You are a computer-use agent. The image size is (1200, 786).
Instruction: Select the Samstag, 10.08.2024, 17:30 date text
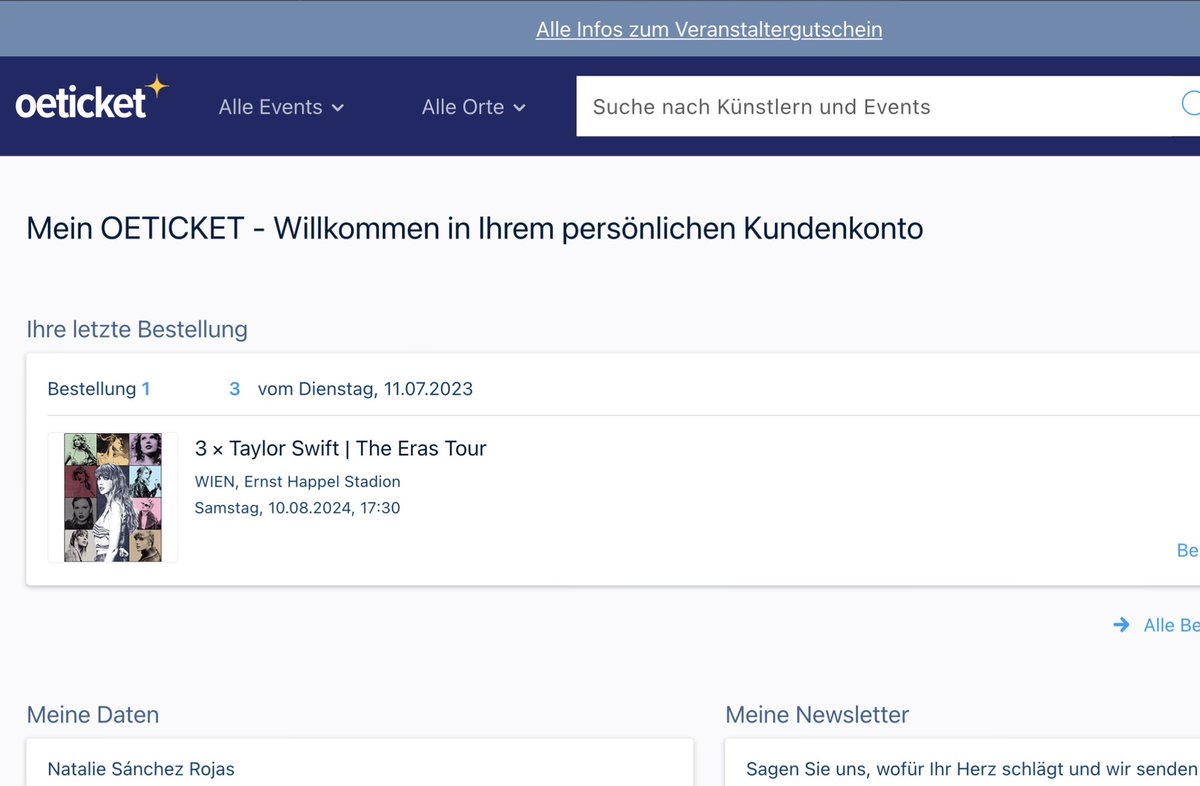(x=297, y=508)
